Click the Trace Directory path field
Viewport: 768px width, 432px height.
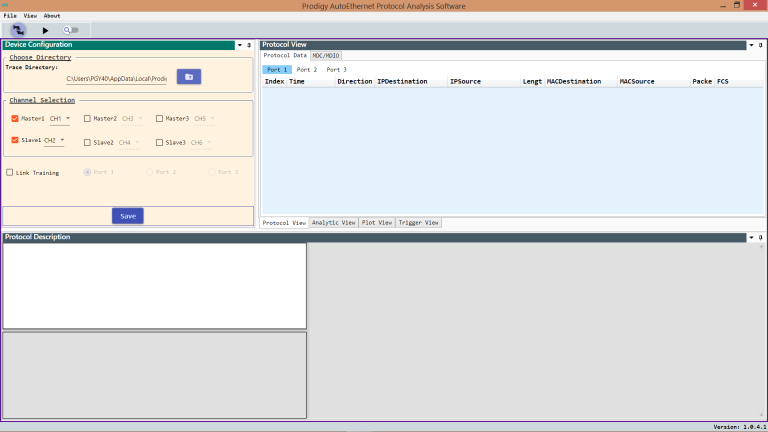117,78
